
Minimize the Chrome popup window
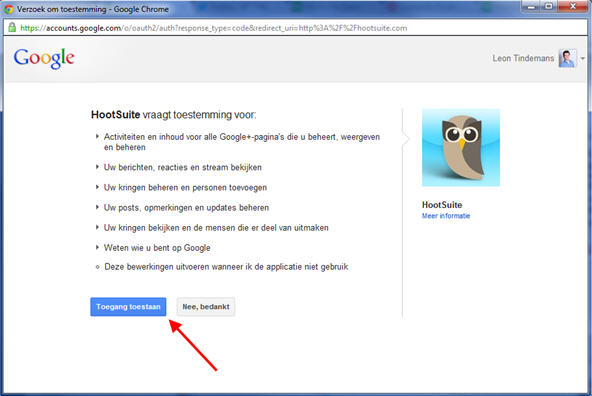531,7
